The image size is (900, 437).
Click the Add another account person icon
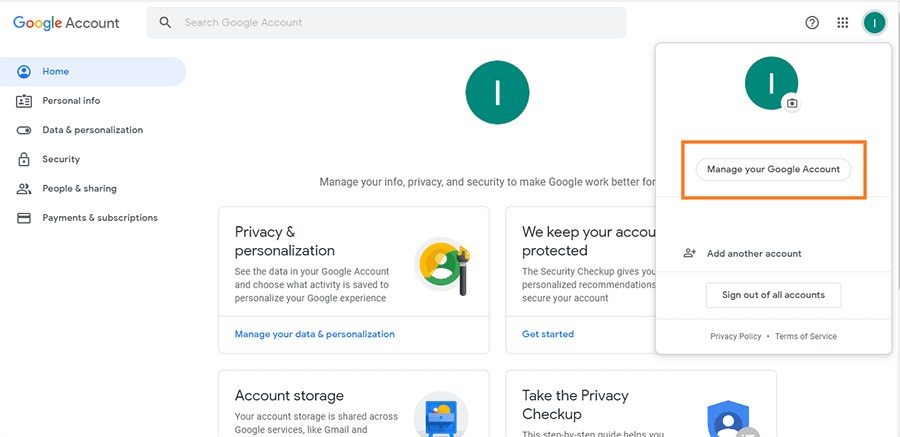(689, 253)
